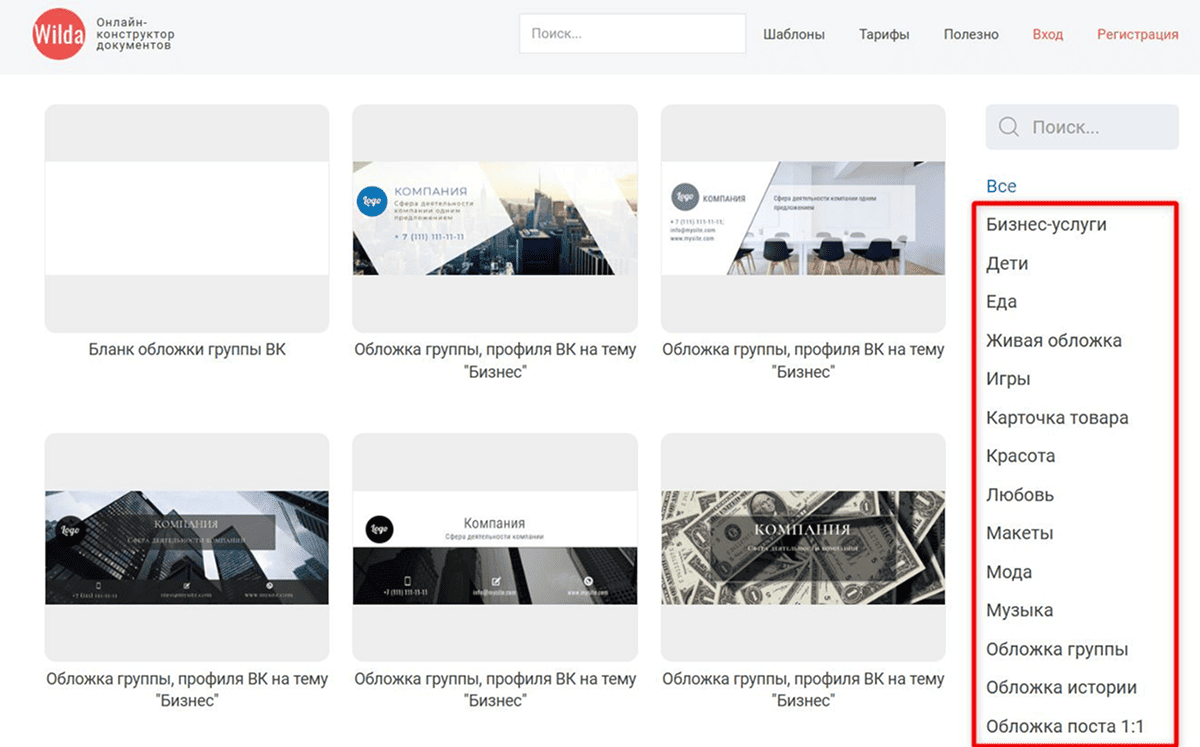Choose the Живая обложка category
The image size is (1200, 747).
point(1053,340)
